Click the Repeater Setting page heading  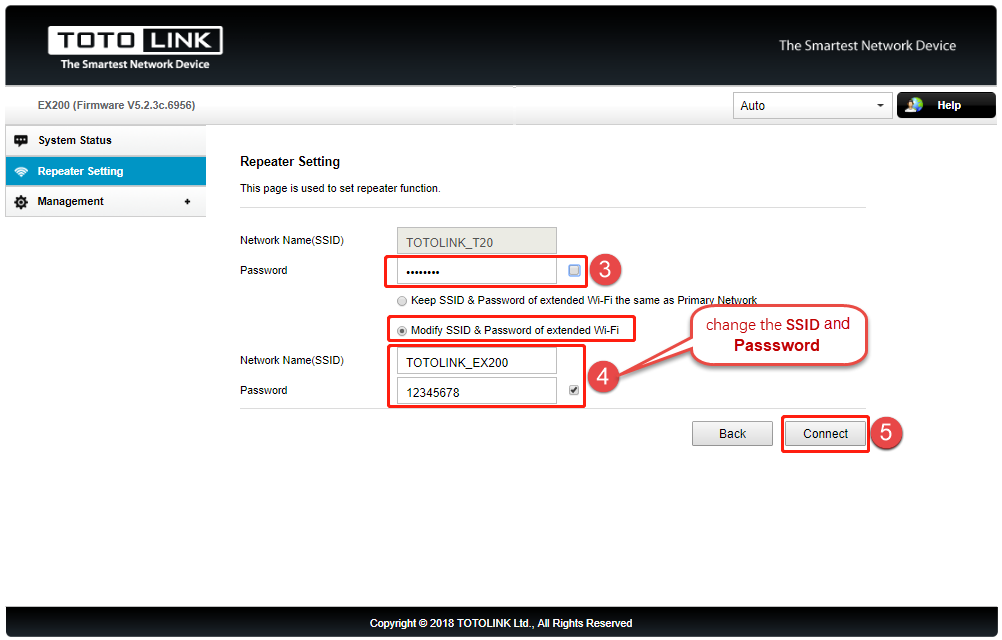click(x=290, y=162)
